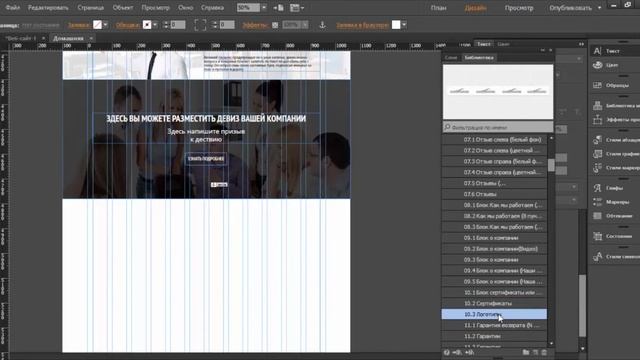Click the browser fill white swatch
This screenshot has height=360, width=640.
(396, 25)
